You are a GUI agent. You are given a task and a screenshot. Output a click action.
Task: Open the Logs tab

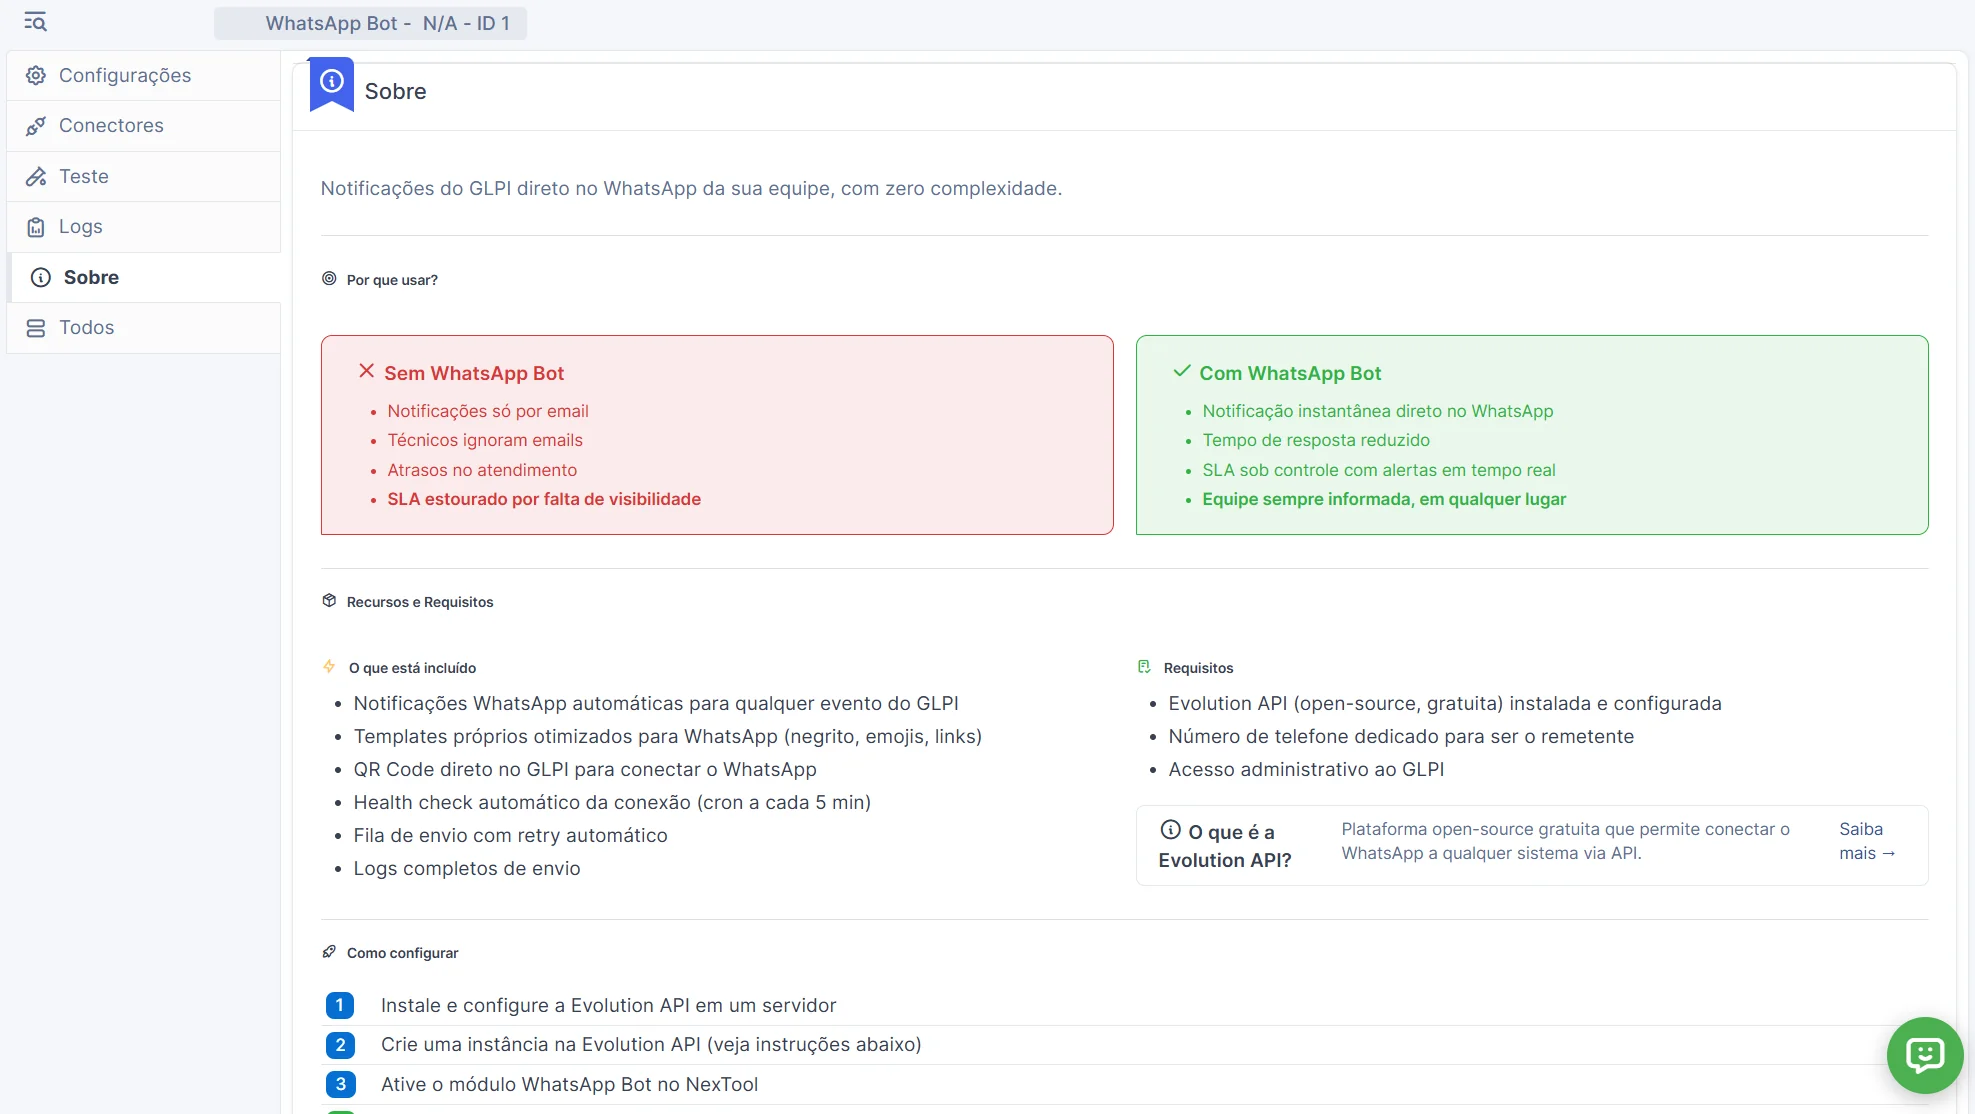click(143, 227)
